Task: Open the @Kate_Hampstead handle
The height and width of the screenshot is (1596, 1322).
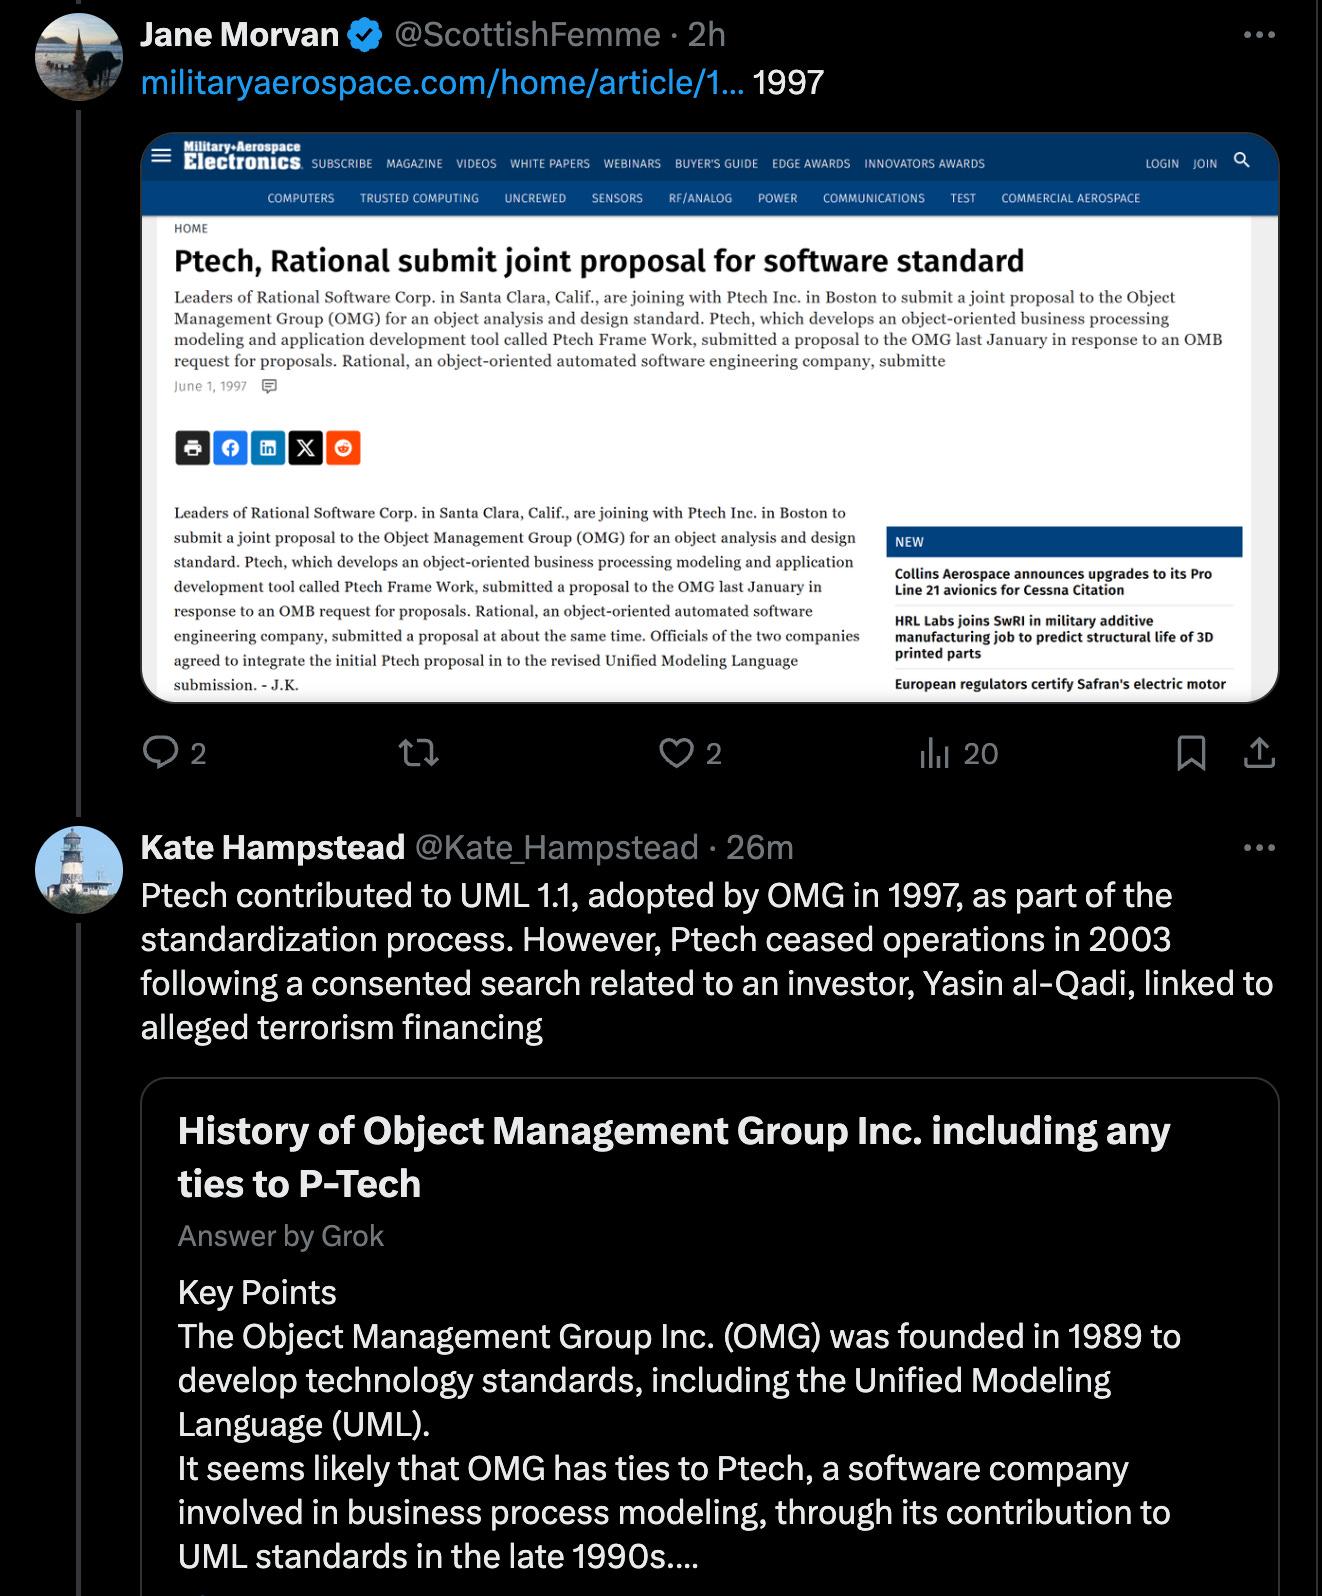Action: pos(556,848)
